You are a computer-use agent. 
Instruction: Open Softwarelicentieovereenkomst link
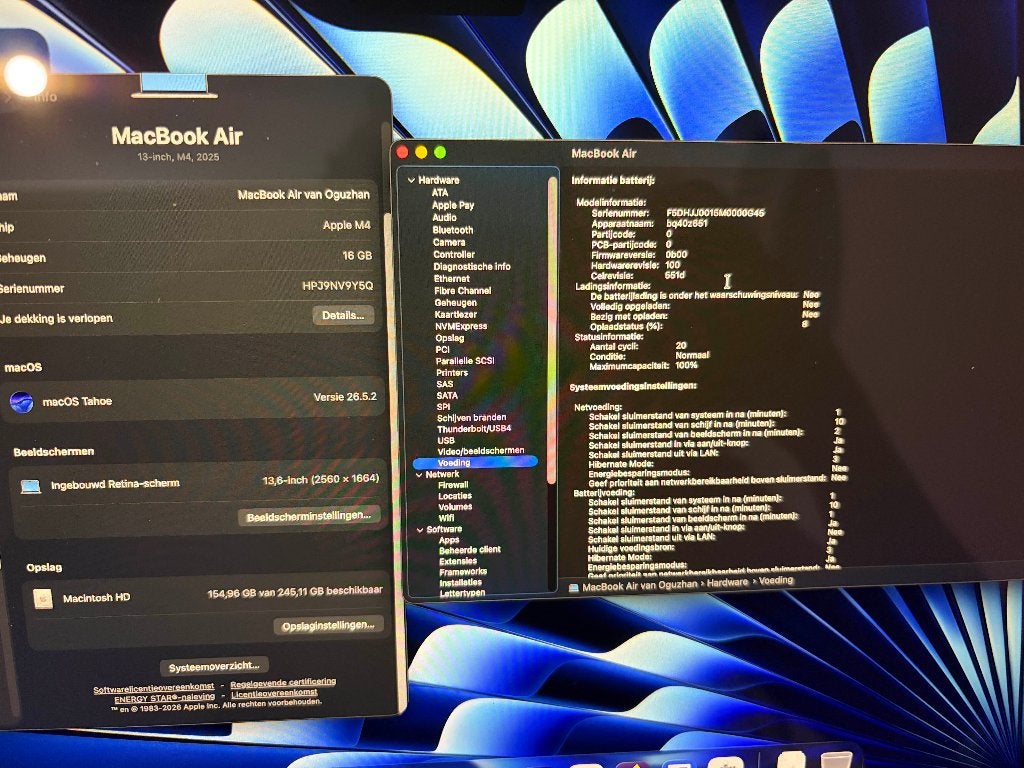(x=153, y=688)
